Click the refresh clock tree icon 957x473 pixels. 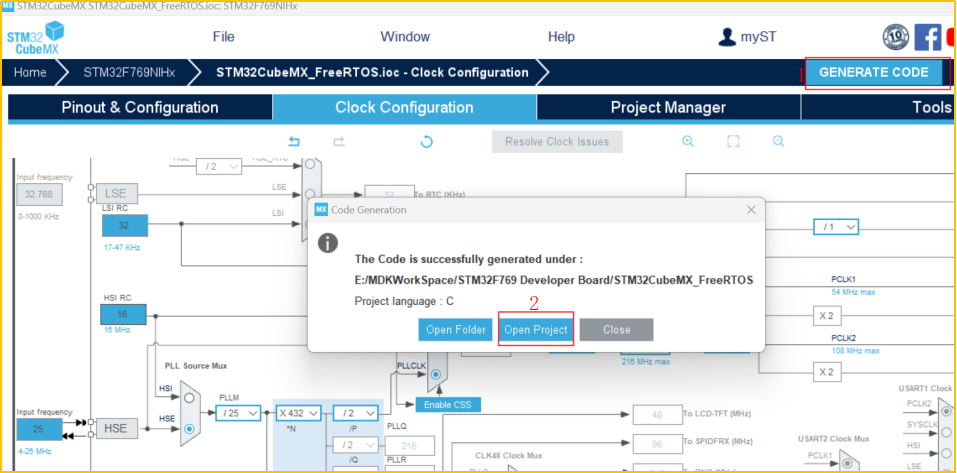pyautogui.click(x=426, y=142)
